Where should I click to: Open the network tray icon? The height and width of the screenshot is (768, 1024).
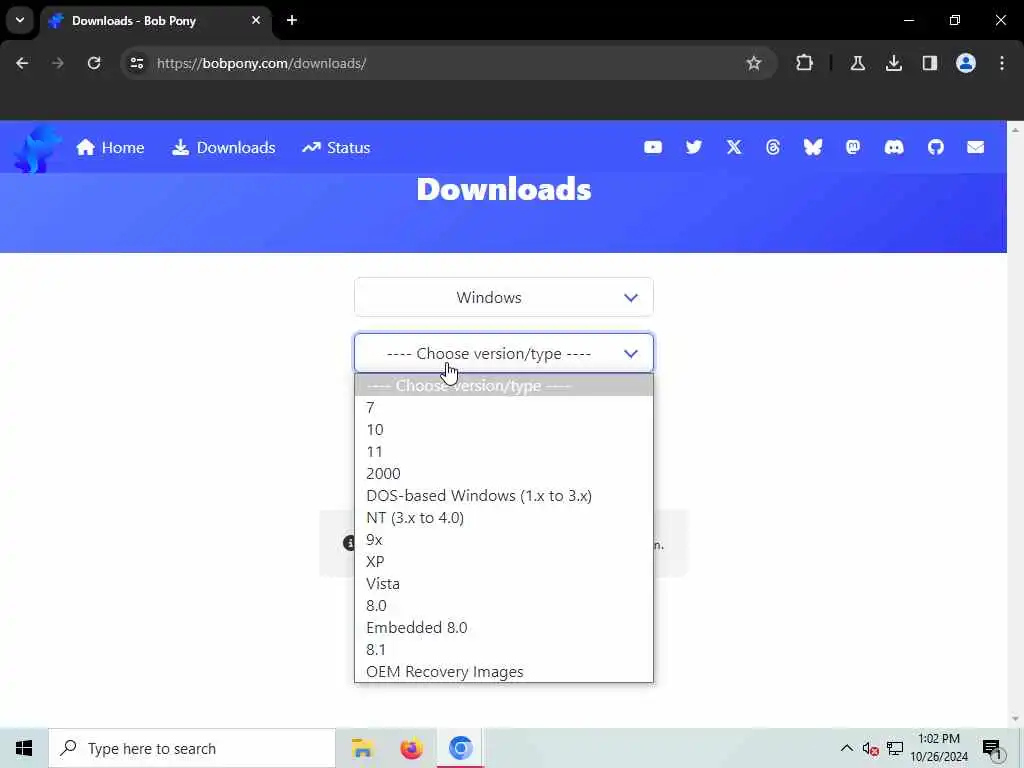pos(895,748)
